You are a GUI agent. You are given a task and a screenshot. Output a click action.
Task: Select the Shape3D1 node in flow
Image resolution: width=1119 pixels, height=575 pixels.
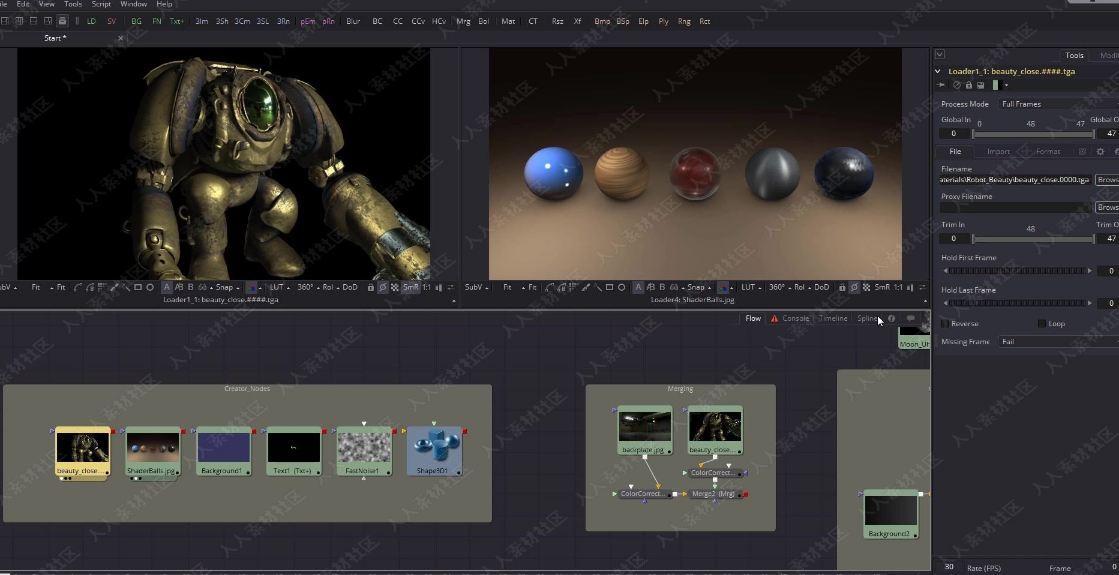click(x=434, y=452)
